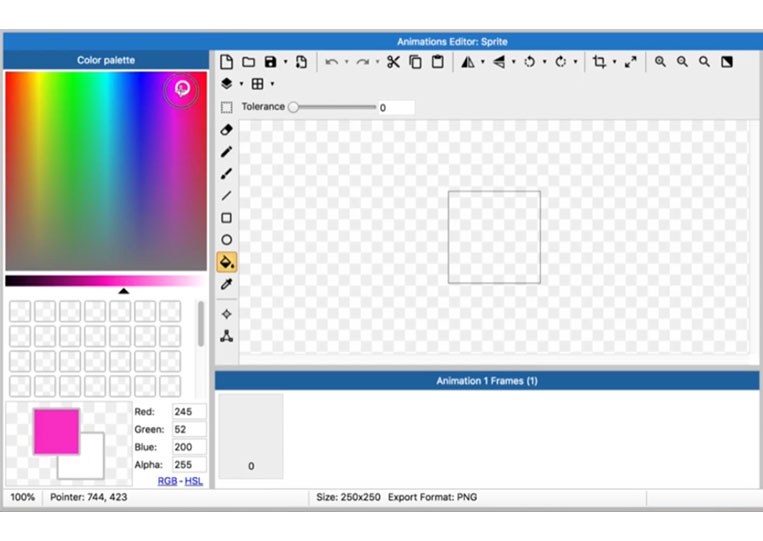Open the flip horizontal dropdown arrow
The image size is (763, 541).
click(483, 62)
